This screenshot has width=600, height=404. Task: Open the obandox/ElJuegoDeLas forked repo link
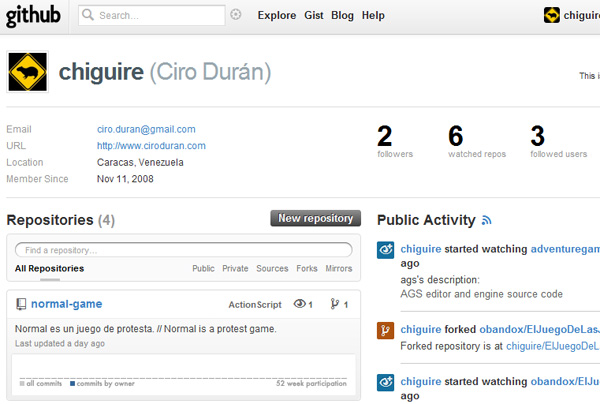540,329
